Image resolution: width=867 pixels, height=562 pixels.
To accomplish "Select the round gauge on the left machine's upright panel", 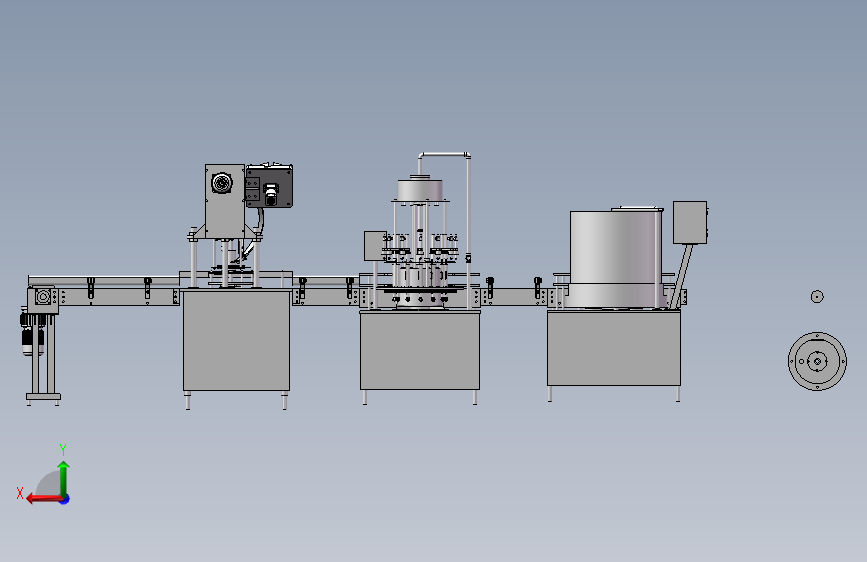I will (x=222, y=183).
